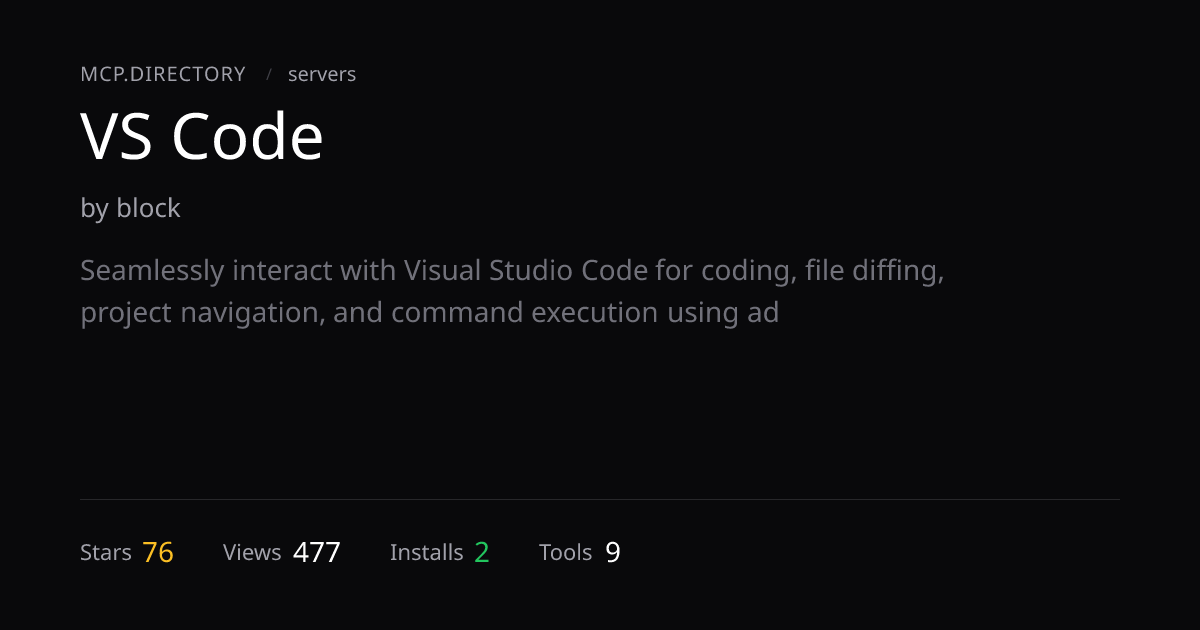
Task: Click the by block byline
Action: point(130,209)
